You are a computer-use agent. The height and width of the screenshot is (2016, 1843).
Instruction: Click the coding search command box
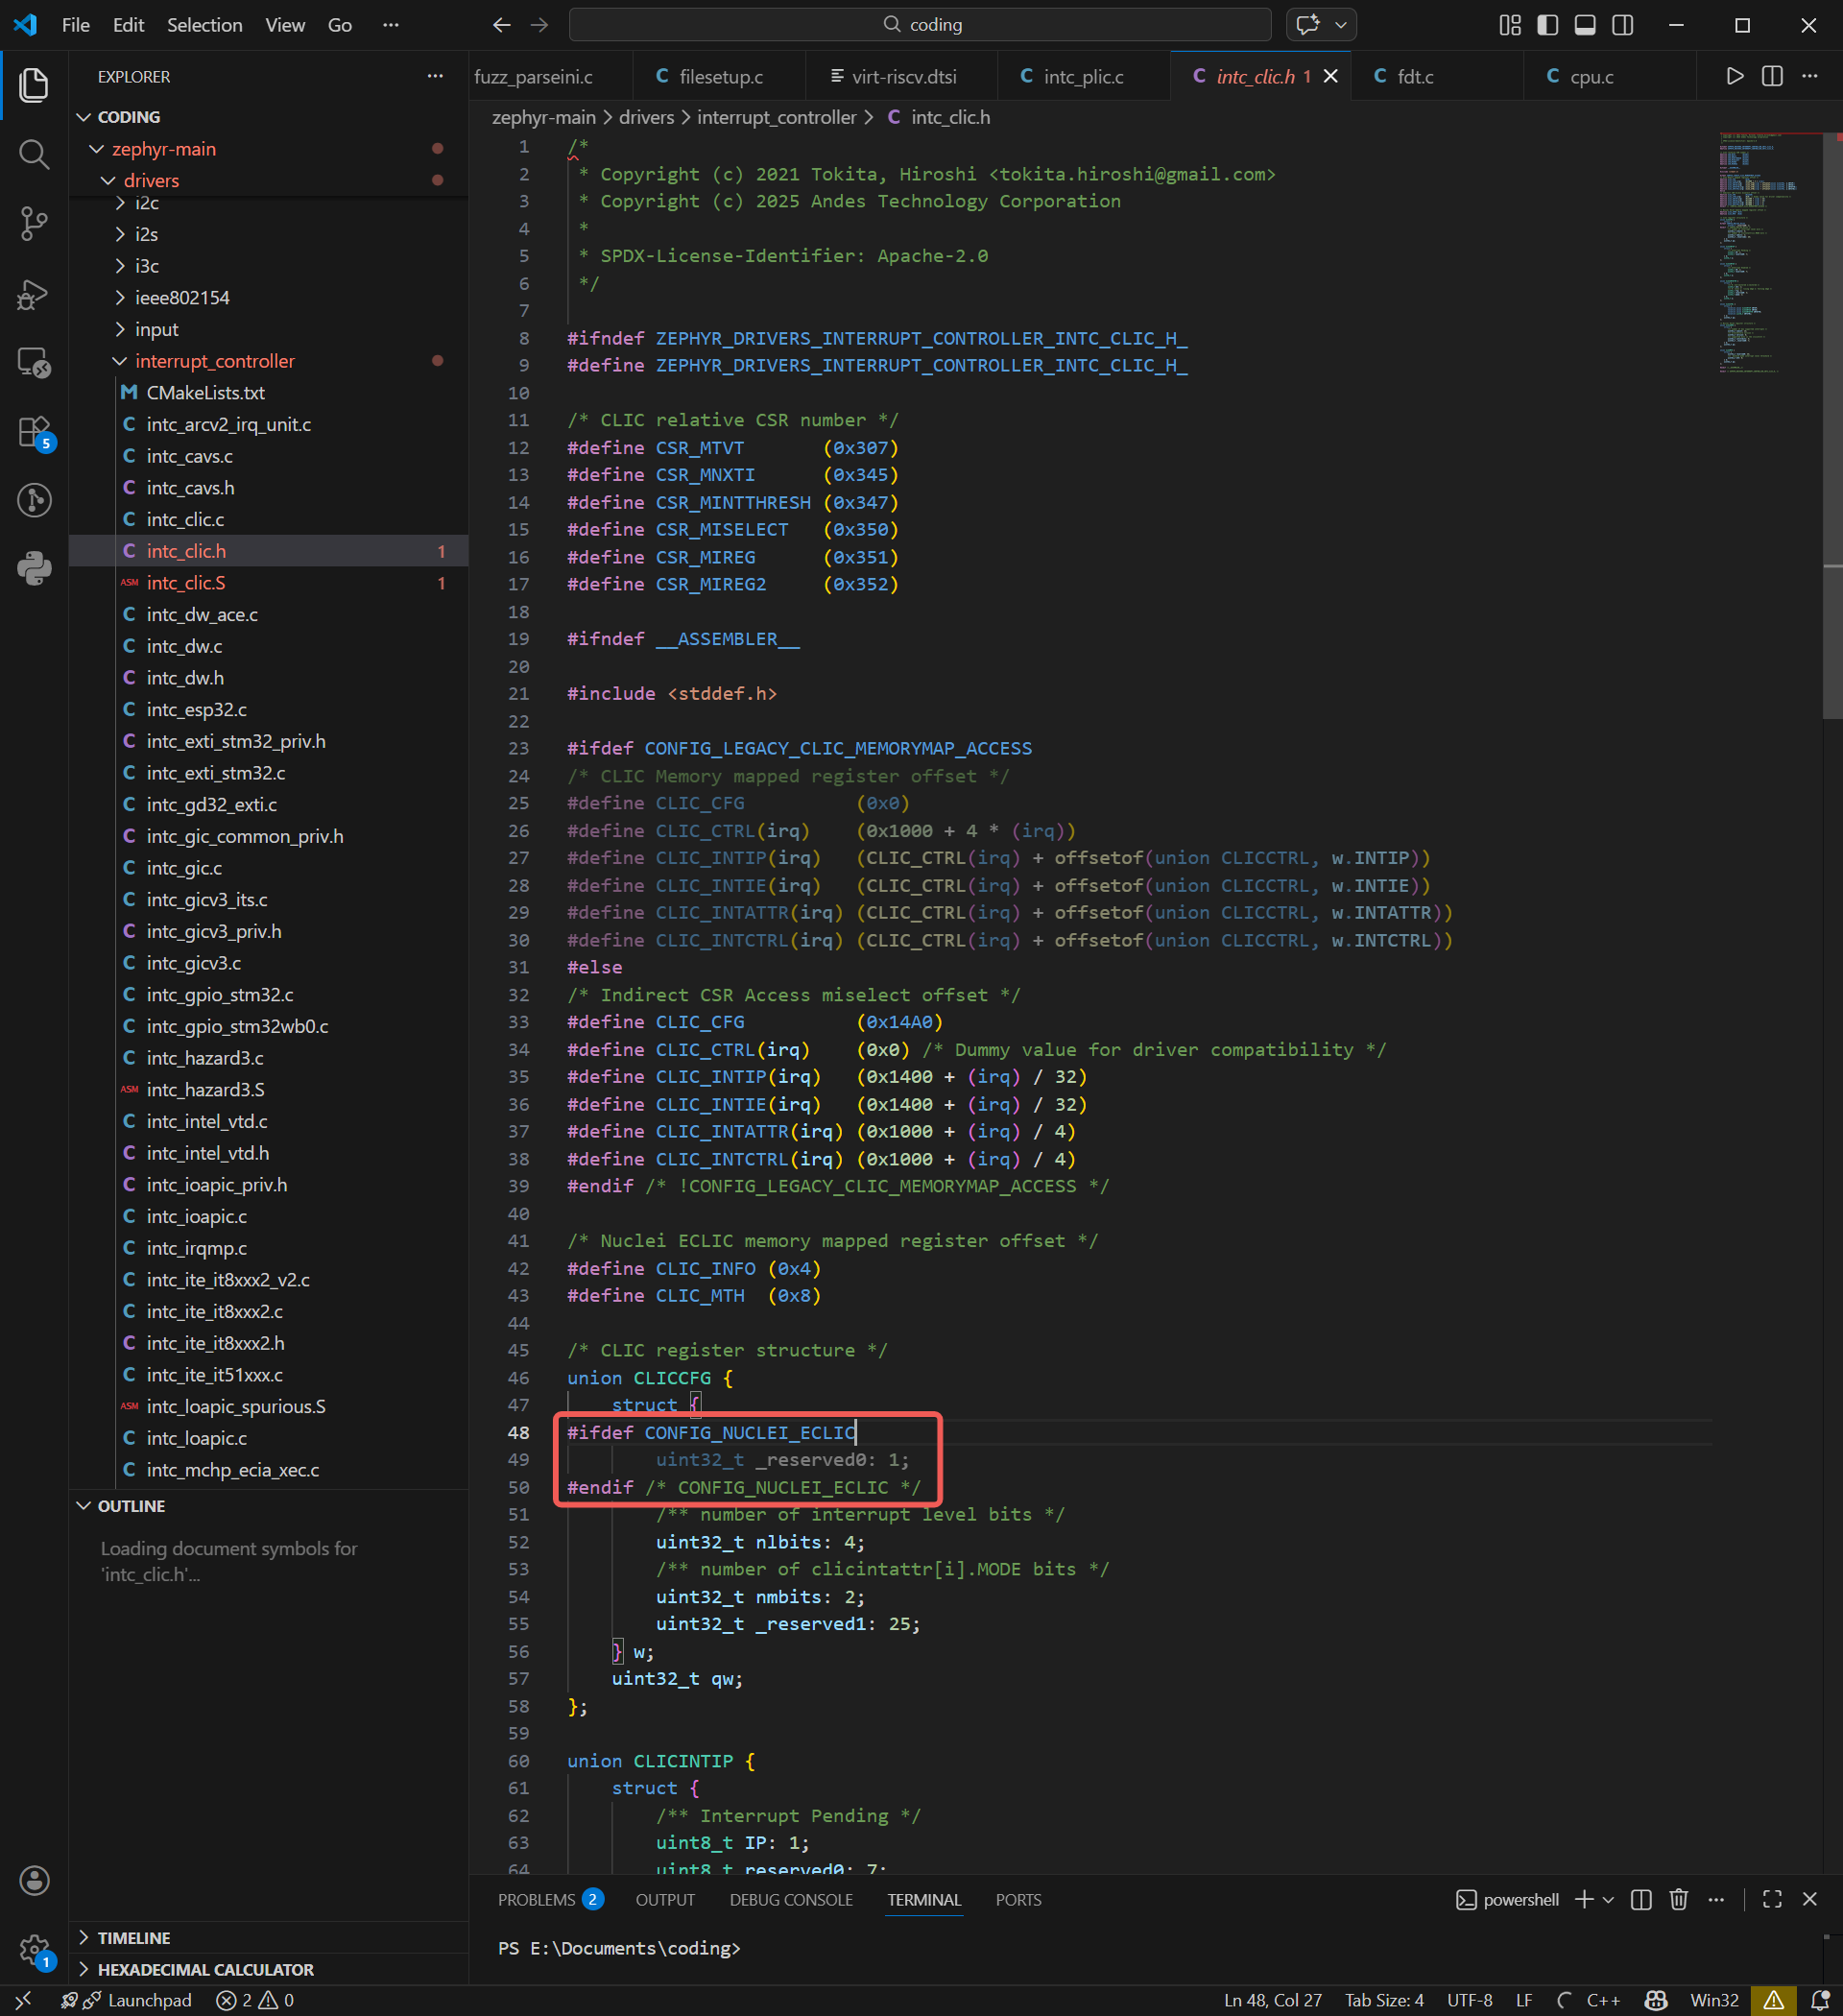coord(920,25)
